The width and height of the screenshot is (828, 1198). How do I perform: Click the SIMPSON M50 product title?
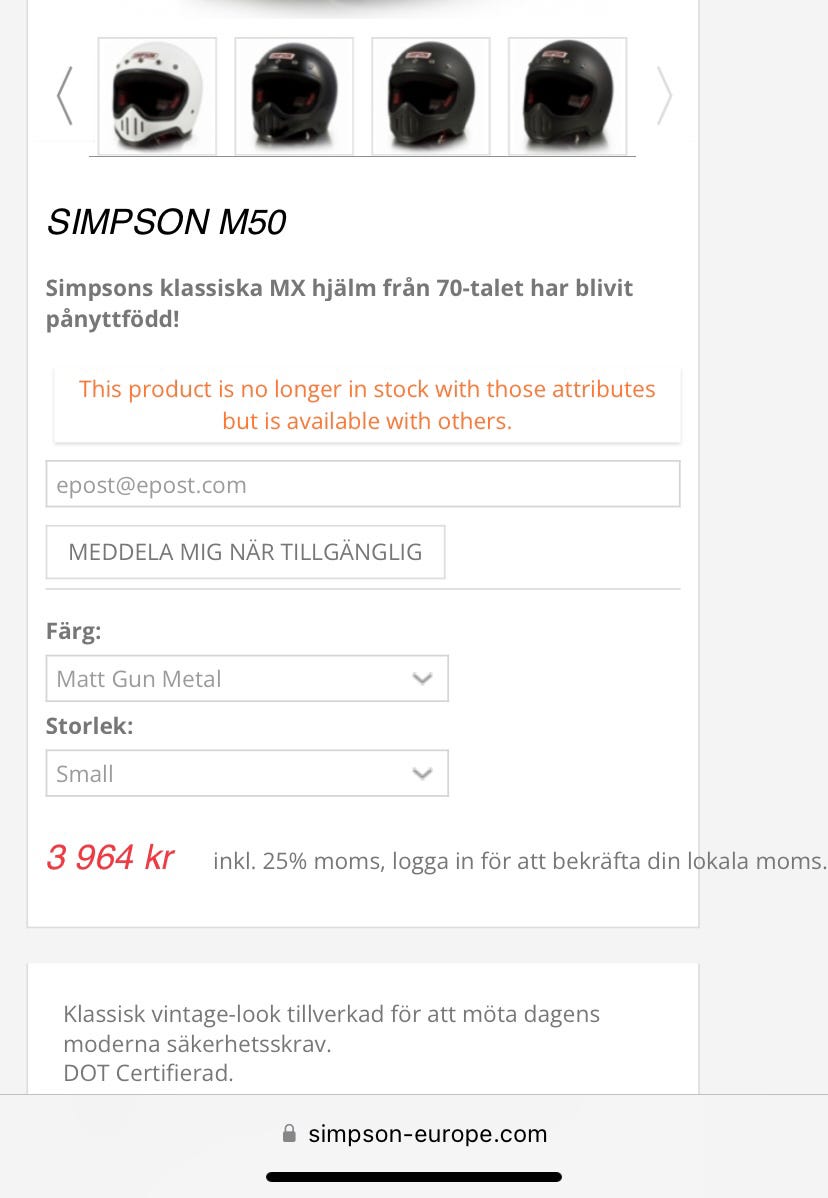(x=166, y=223)
